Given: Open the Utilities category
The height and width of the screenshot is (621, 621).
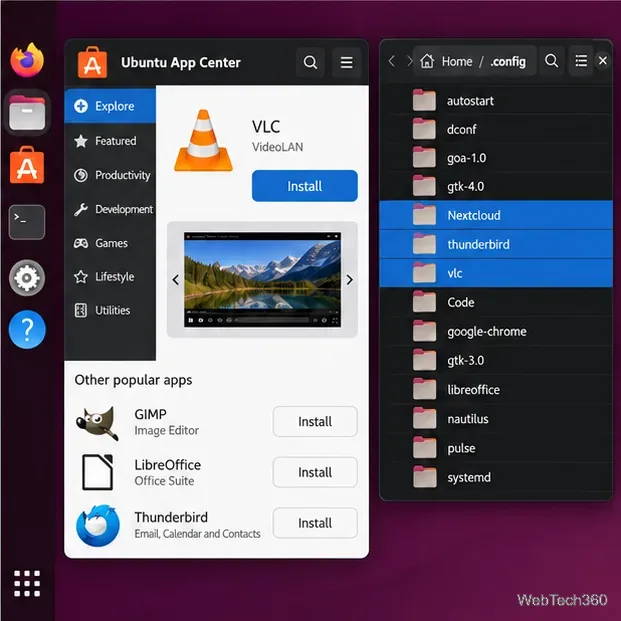Looking at the screenshot, I should 110,310.
